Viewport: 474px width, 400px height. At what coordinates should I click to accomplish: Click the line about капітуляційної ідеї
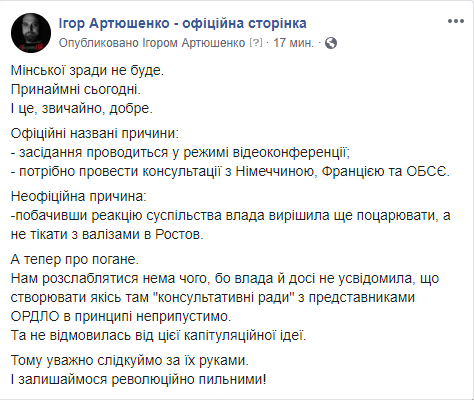tap(158, 335)
